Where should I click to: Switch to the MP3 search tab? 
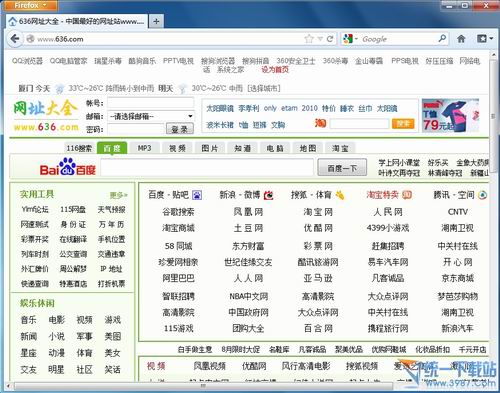[144, 148]
